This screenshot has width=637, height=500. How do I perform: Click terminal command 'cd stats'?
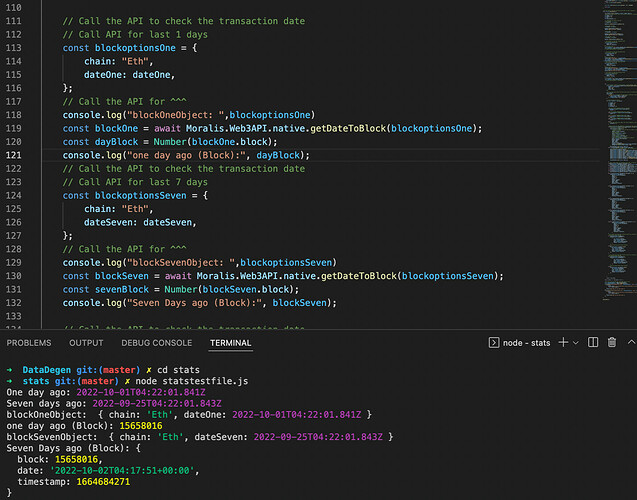[178, 370]
